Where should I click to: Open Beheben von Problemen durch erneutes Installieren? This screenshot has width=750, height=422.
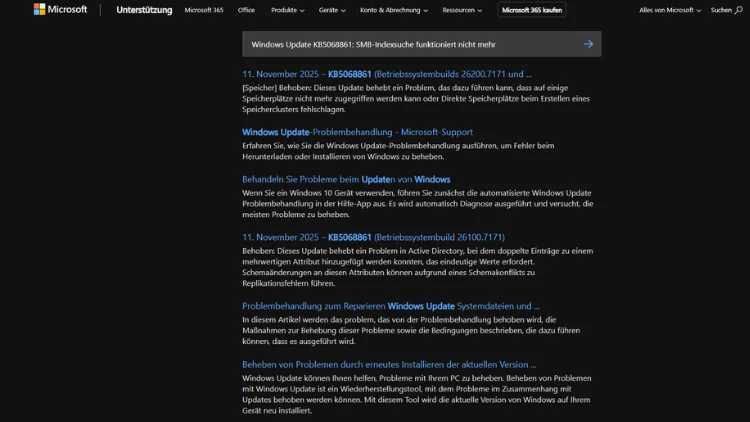click(389, 365)
